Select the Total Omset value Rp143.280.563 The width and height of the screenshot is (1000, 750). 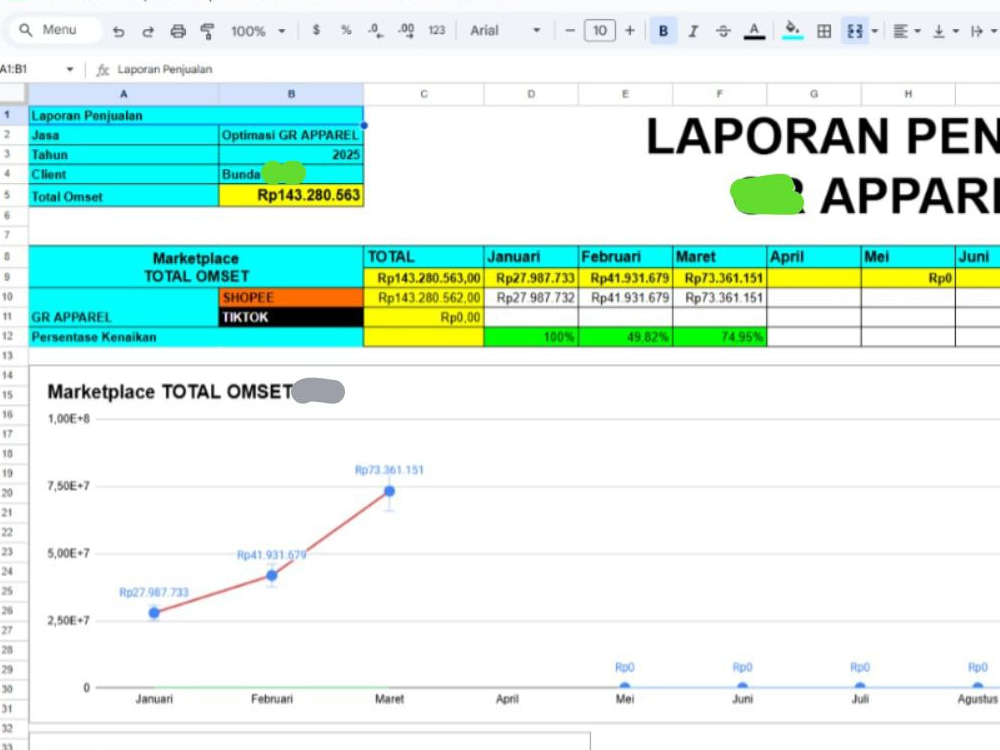(x=291, y=195)
